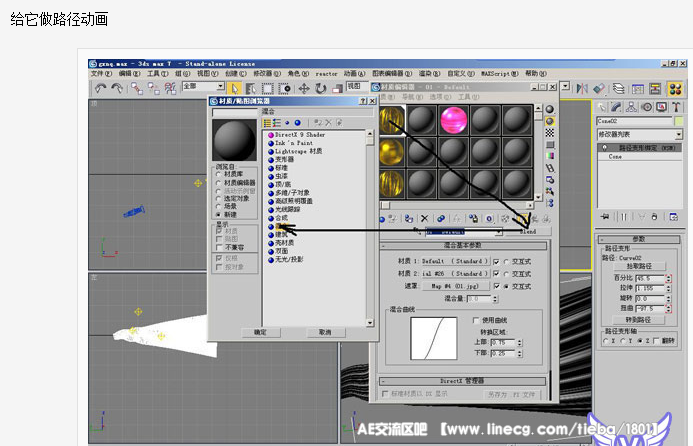Open the 帮助 menu
Screen dimensions: 693x446
(536, 73)
